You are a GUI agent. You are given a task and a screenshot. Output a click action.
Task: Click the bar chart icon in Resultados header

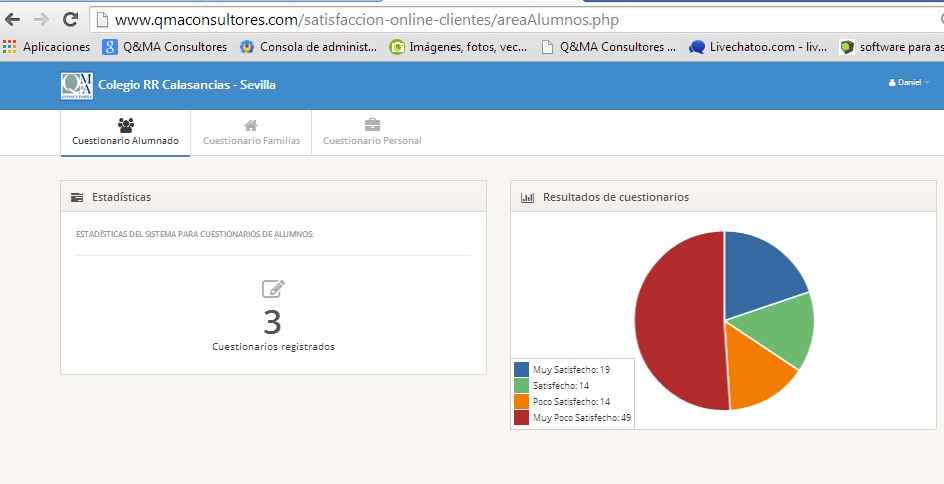527,198
